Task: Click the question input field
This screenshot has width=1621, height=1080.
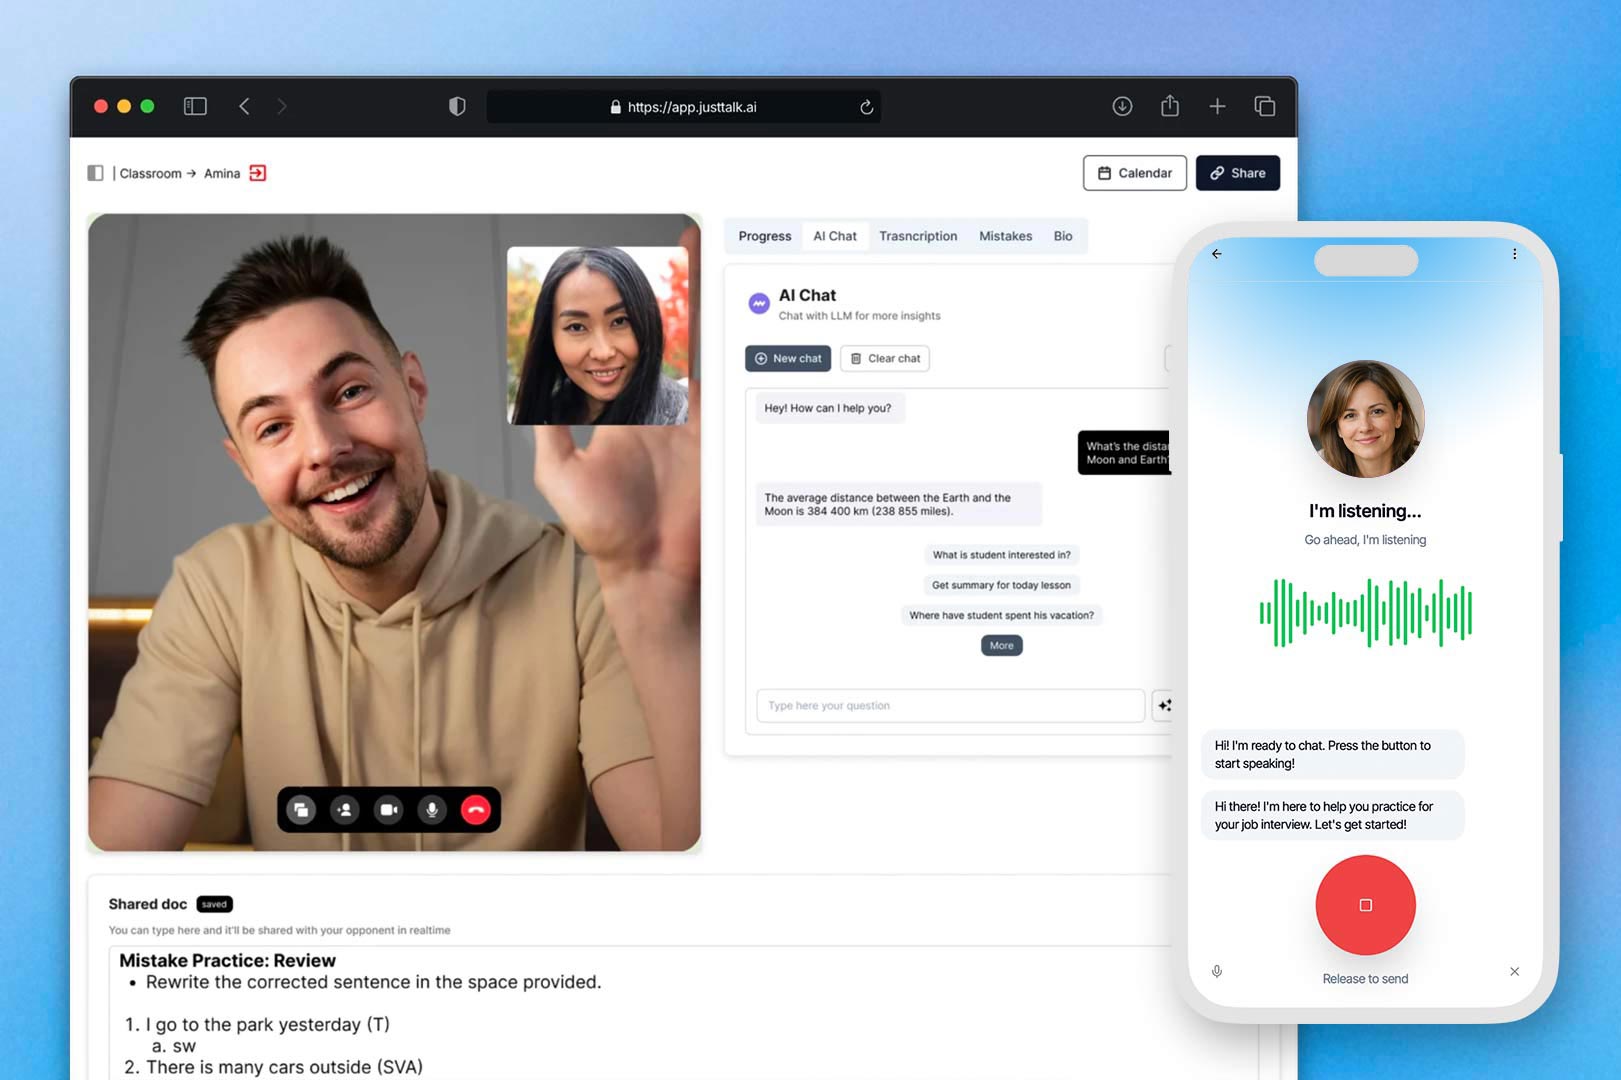Action: point(950,705)
